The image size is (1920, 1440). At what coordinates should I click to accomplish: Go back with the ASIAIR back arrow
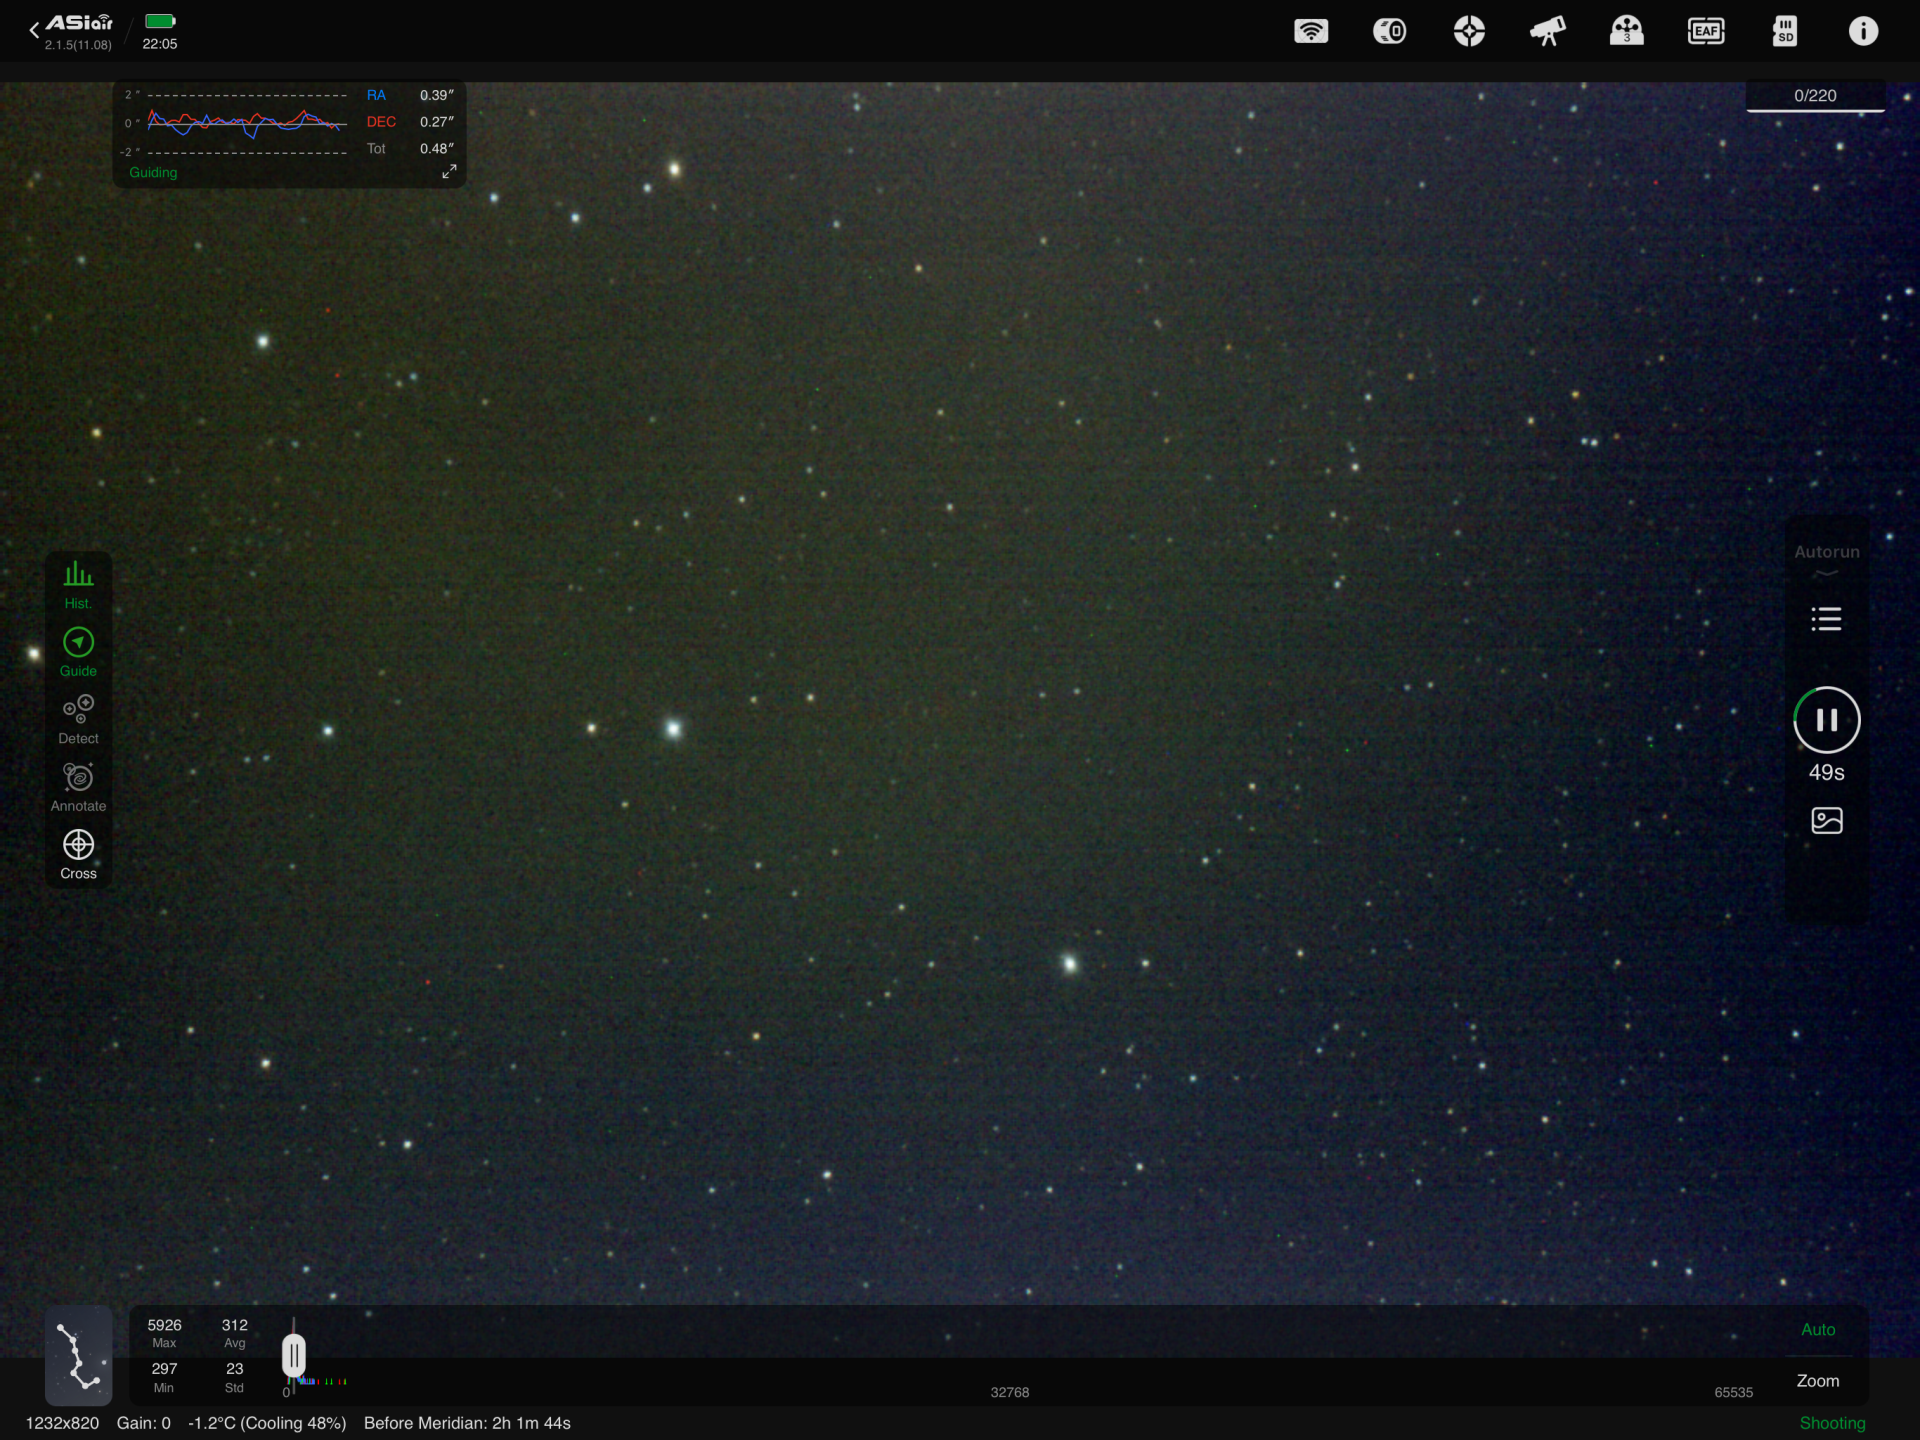point(35,30)
